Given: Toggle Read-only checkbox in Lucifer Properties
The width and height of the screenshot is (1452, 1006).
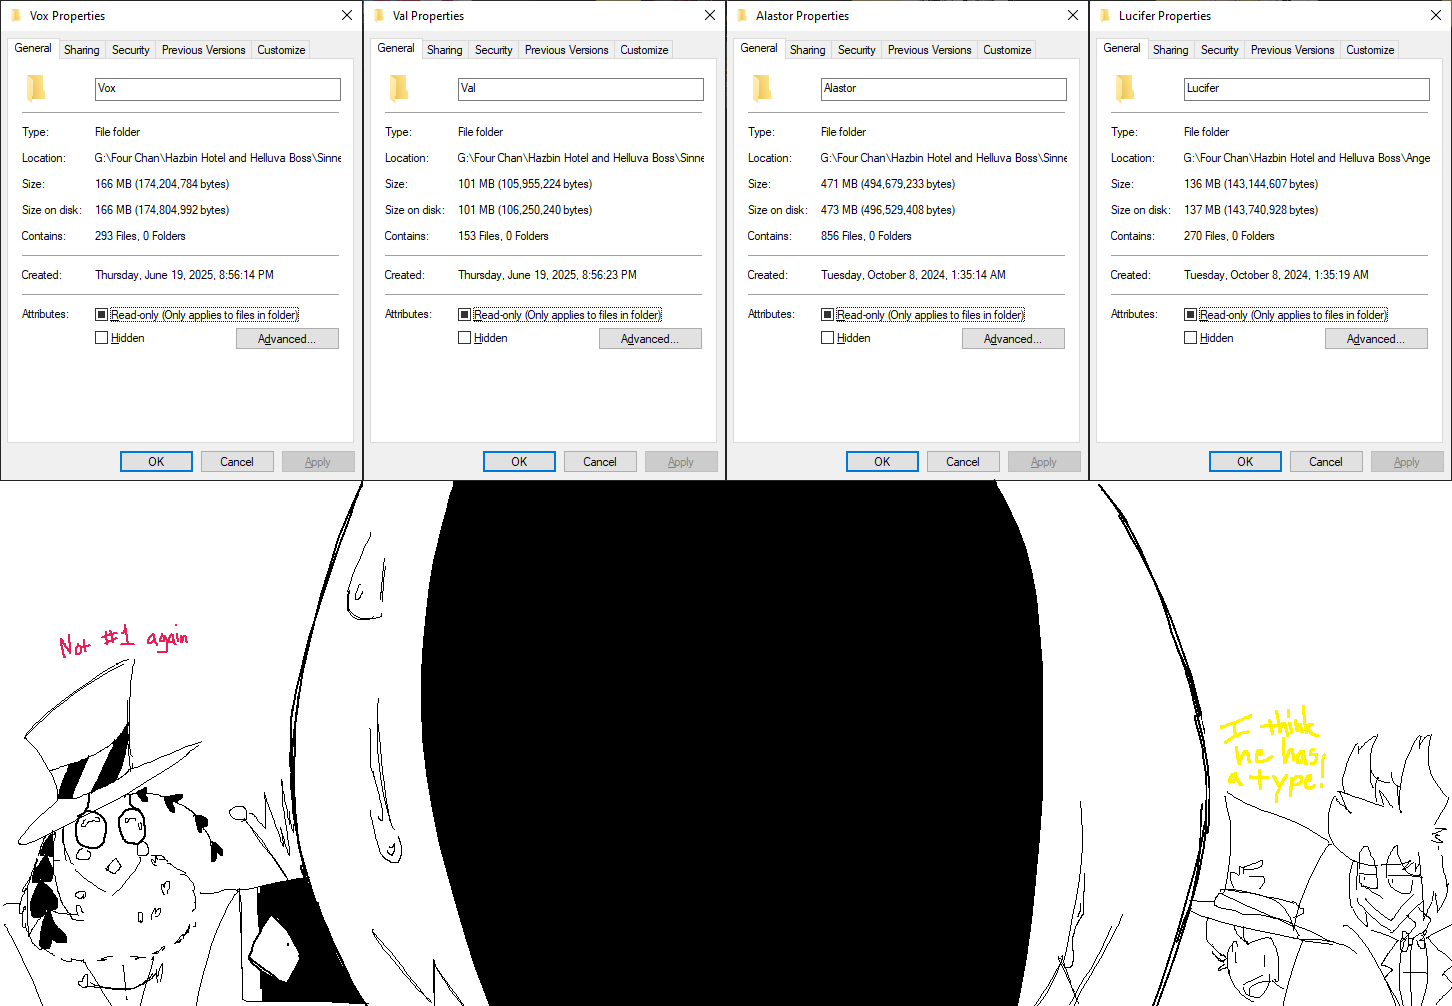Looking at the screenshot, I should pos(1190,314).
